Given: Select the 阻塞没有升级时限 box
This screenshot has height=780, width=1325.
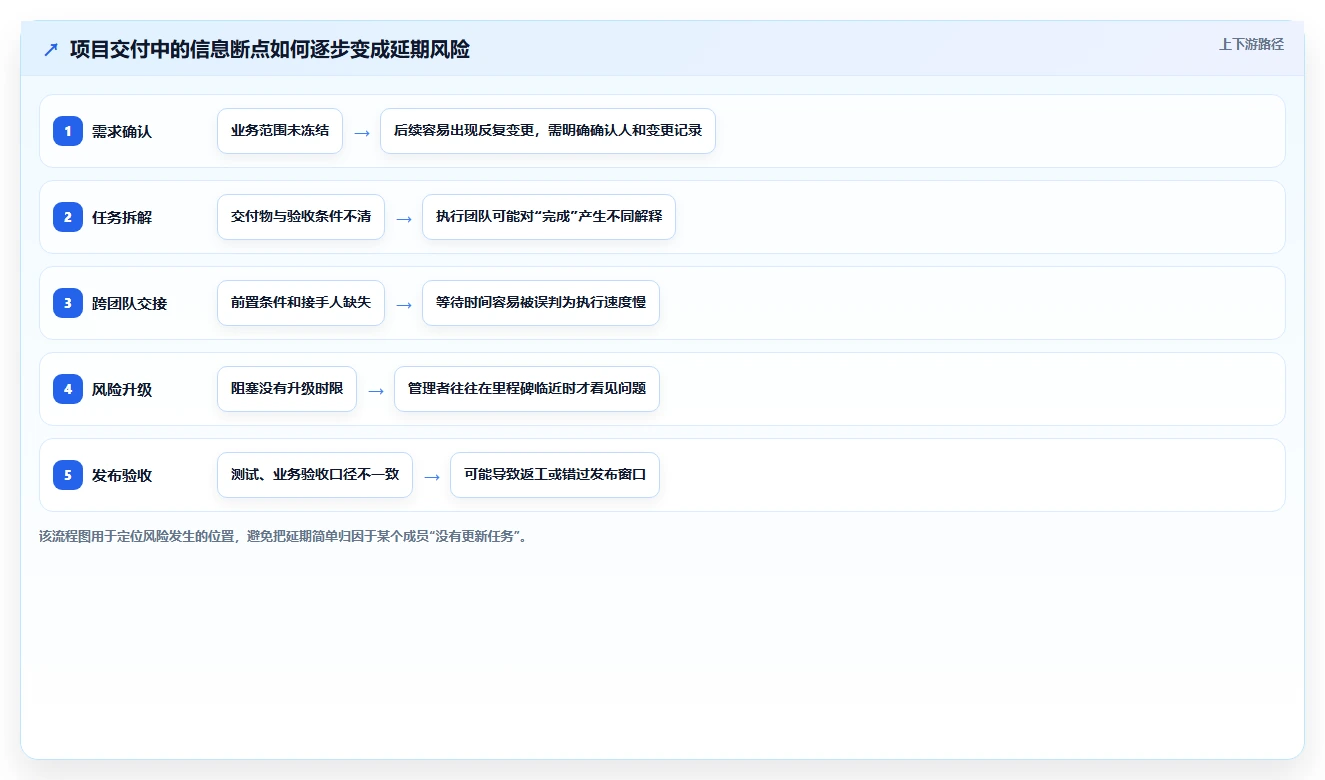Looking at the screenshot, I should pyautogui.click(x=287, y=389).
